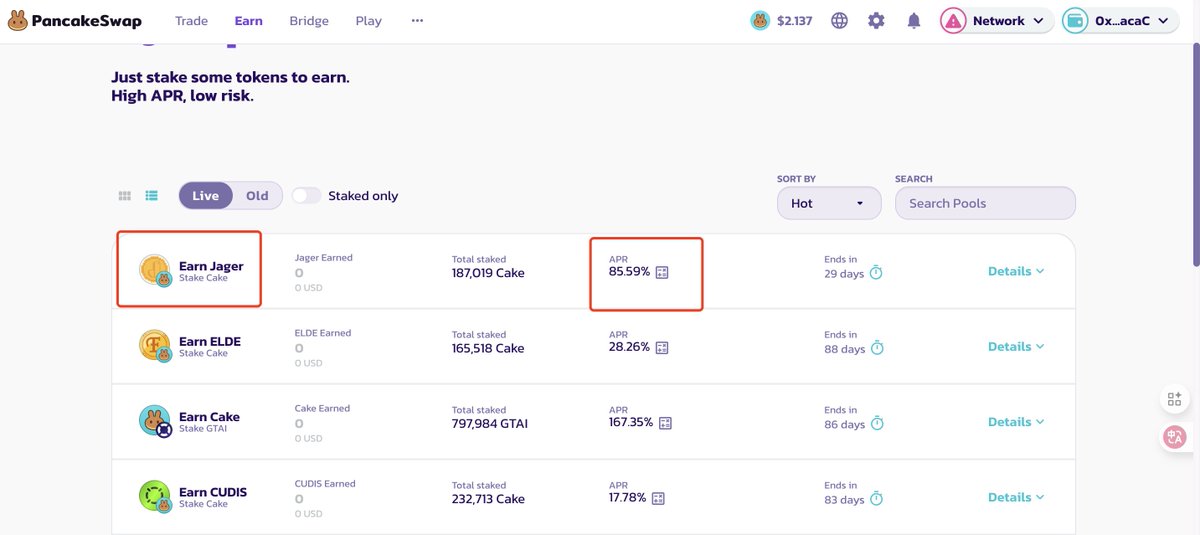Image resolution: width=1200 pixels, height=535 pixels.
Task: Click the timer icon next to 86 days
Action: point(877,424)
